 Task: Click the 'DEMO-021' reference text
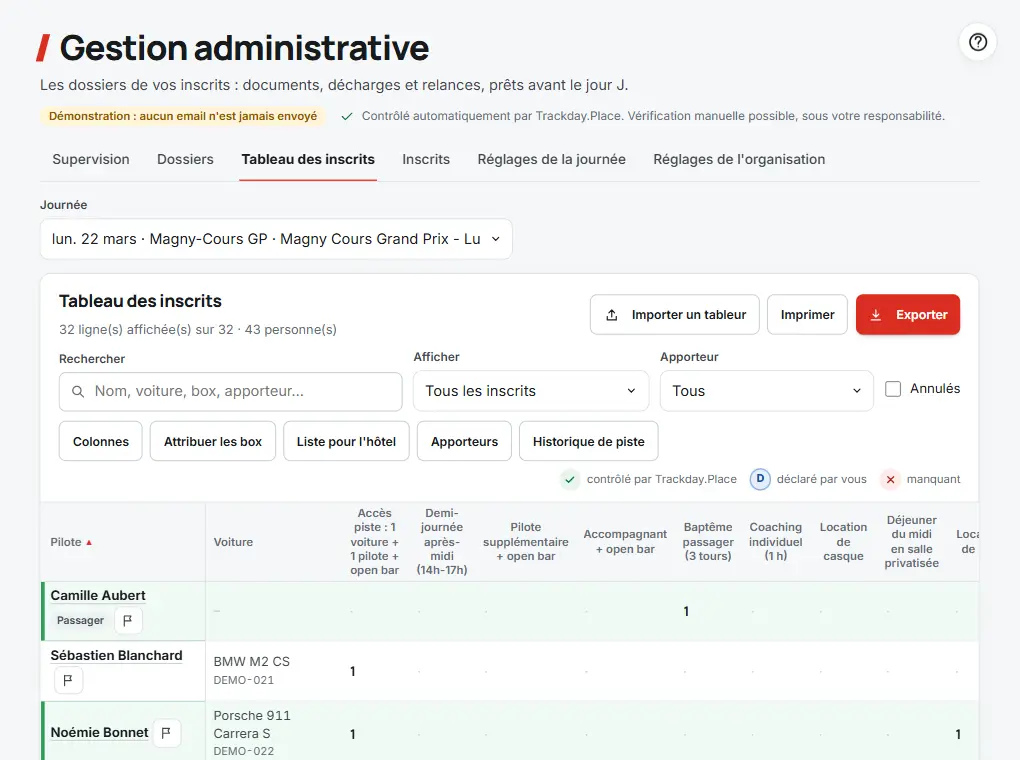(244, 681)
